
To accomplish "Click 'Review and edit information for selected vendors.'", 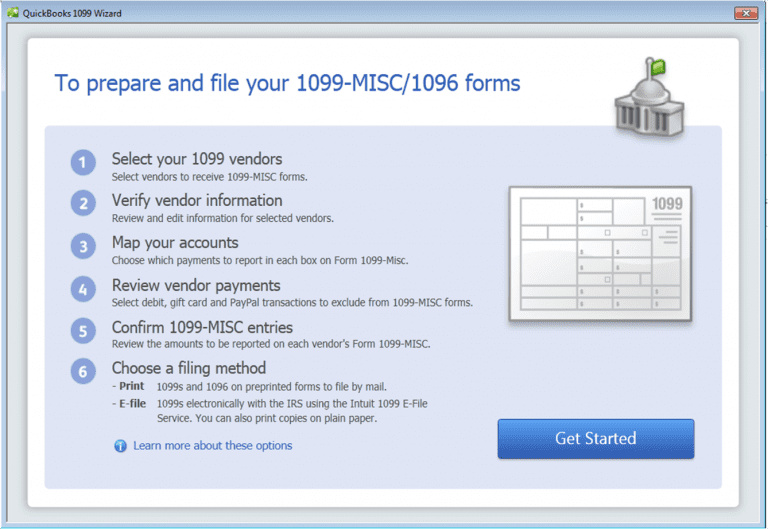I will [x=223, y=218].
